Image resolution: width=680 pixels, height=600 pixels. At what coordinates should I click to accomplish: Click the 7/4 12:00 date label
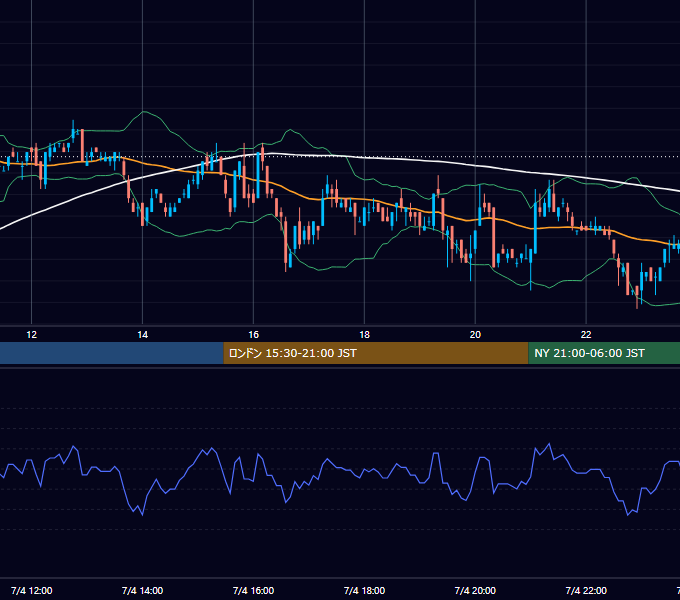(x=32, y=590)
